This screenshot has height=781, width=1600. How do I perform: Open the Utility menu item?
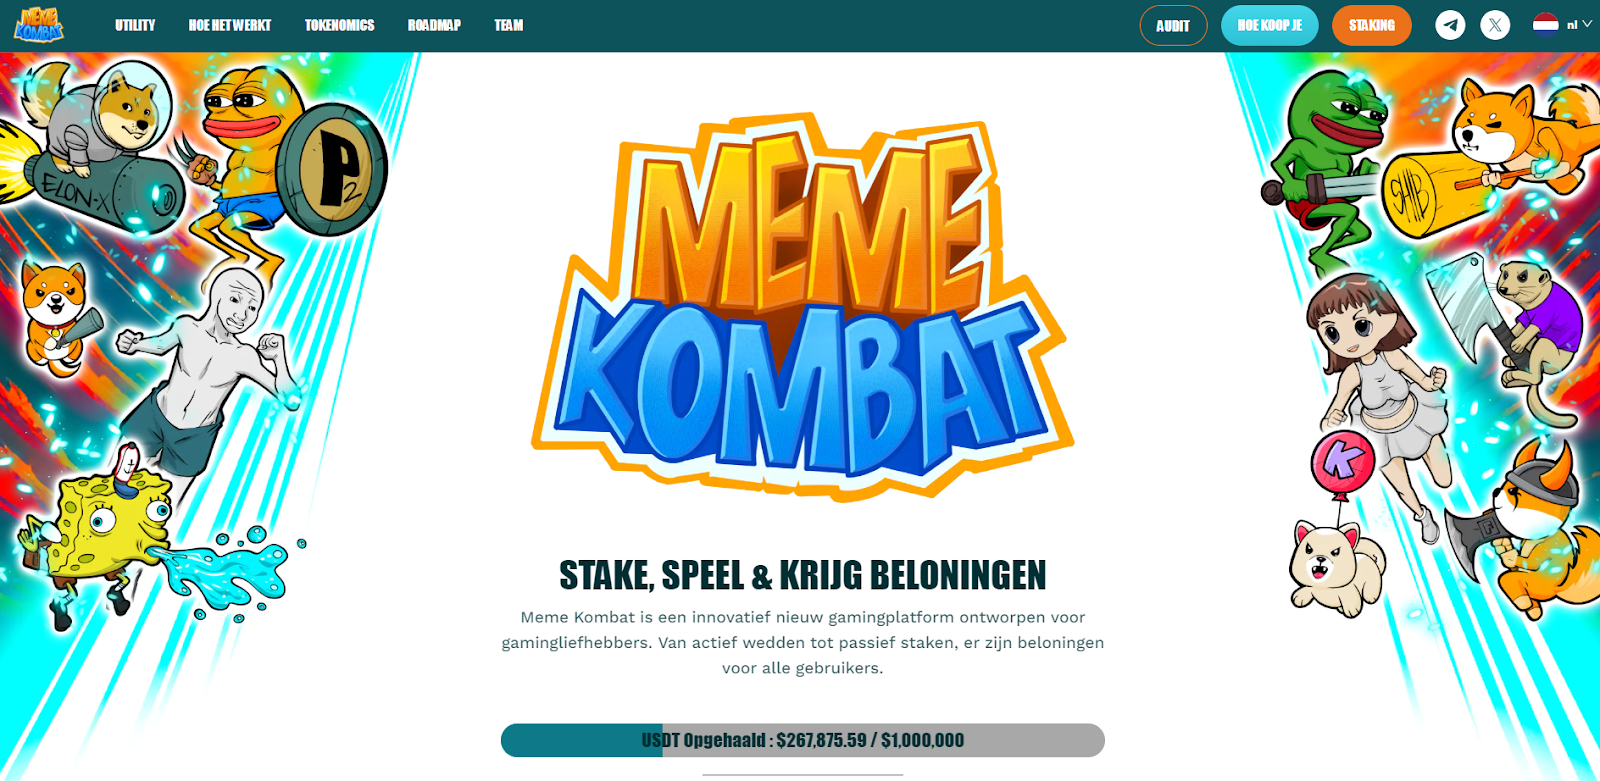(x=135, y=25)
